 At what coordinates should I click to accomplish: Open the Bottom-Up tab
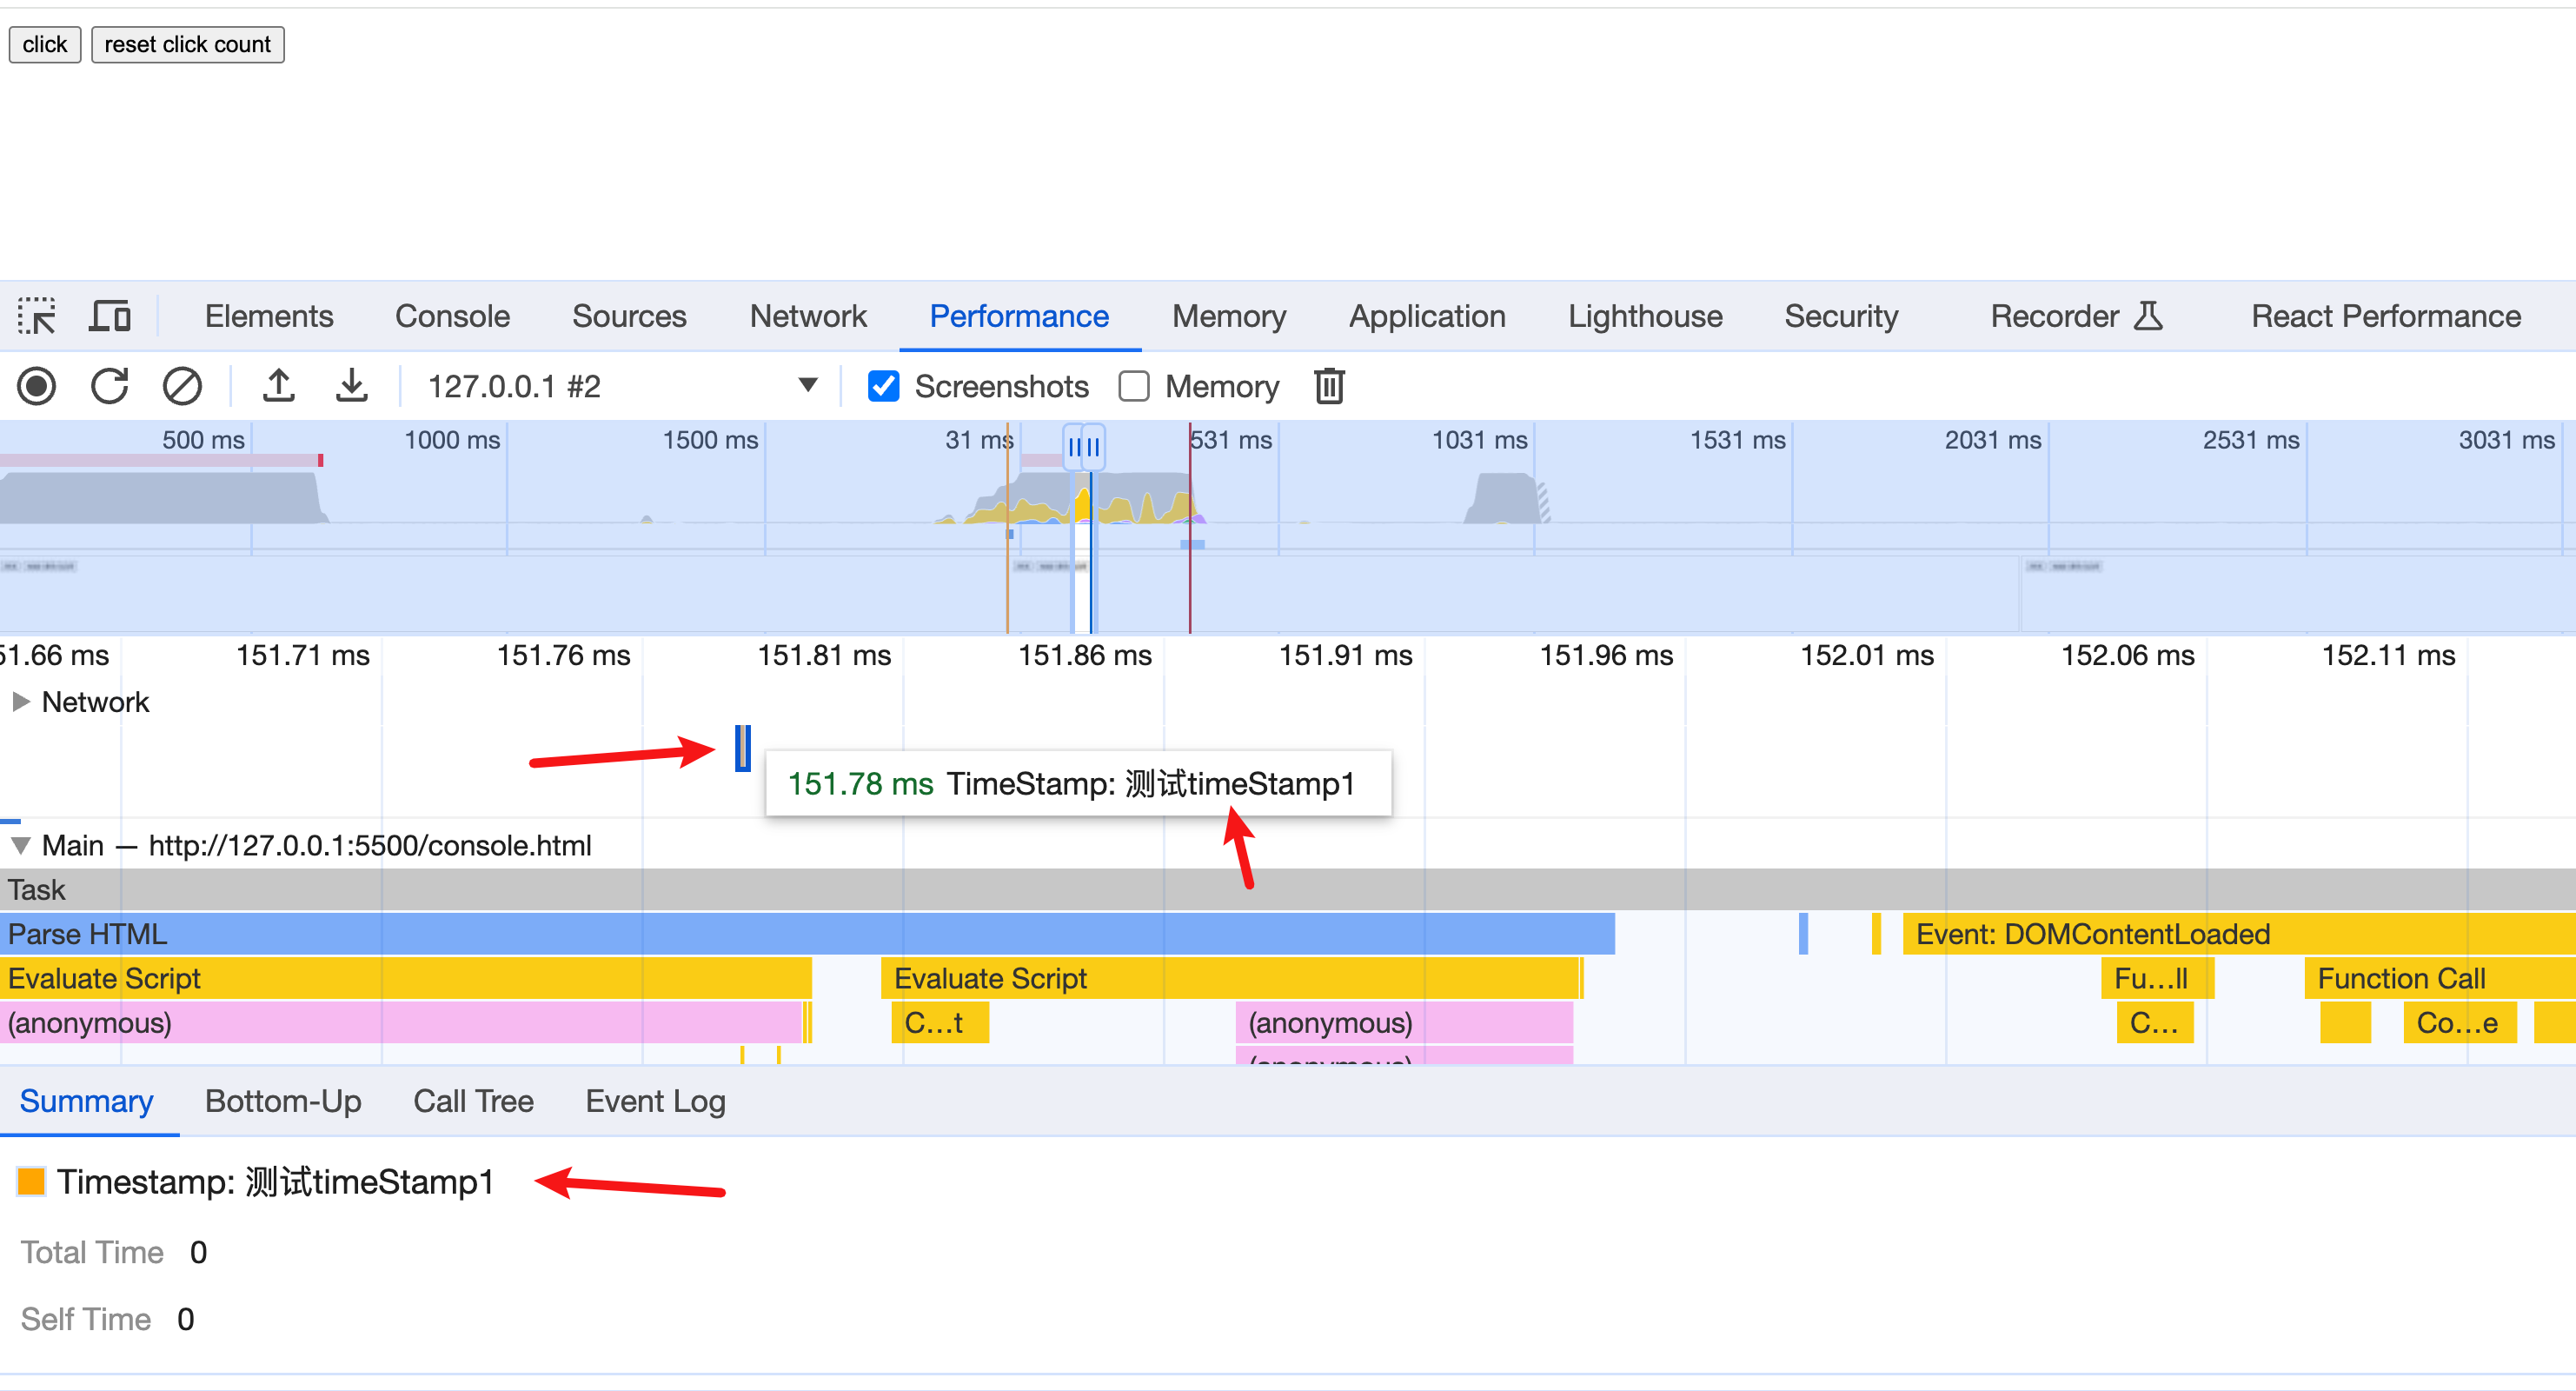(283, 1101)
